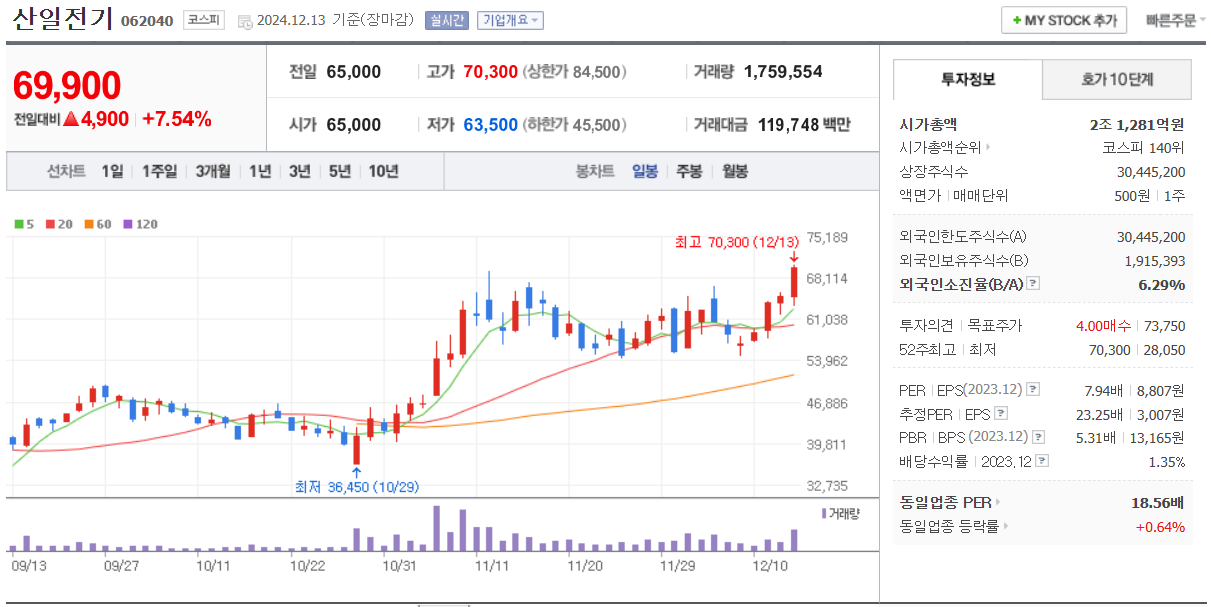Image resolution: width=1211 pixels, height=607 pixels.
Task: Click the 거래량 volume legend marker
Action: click(824, 512)
